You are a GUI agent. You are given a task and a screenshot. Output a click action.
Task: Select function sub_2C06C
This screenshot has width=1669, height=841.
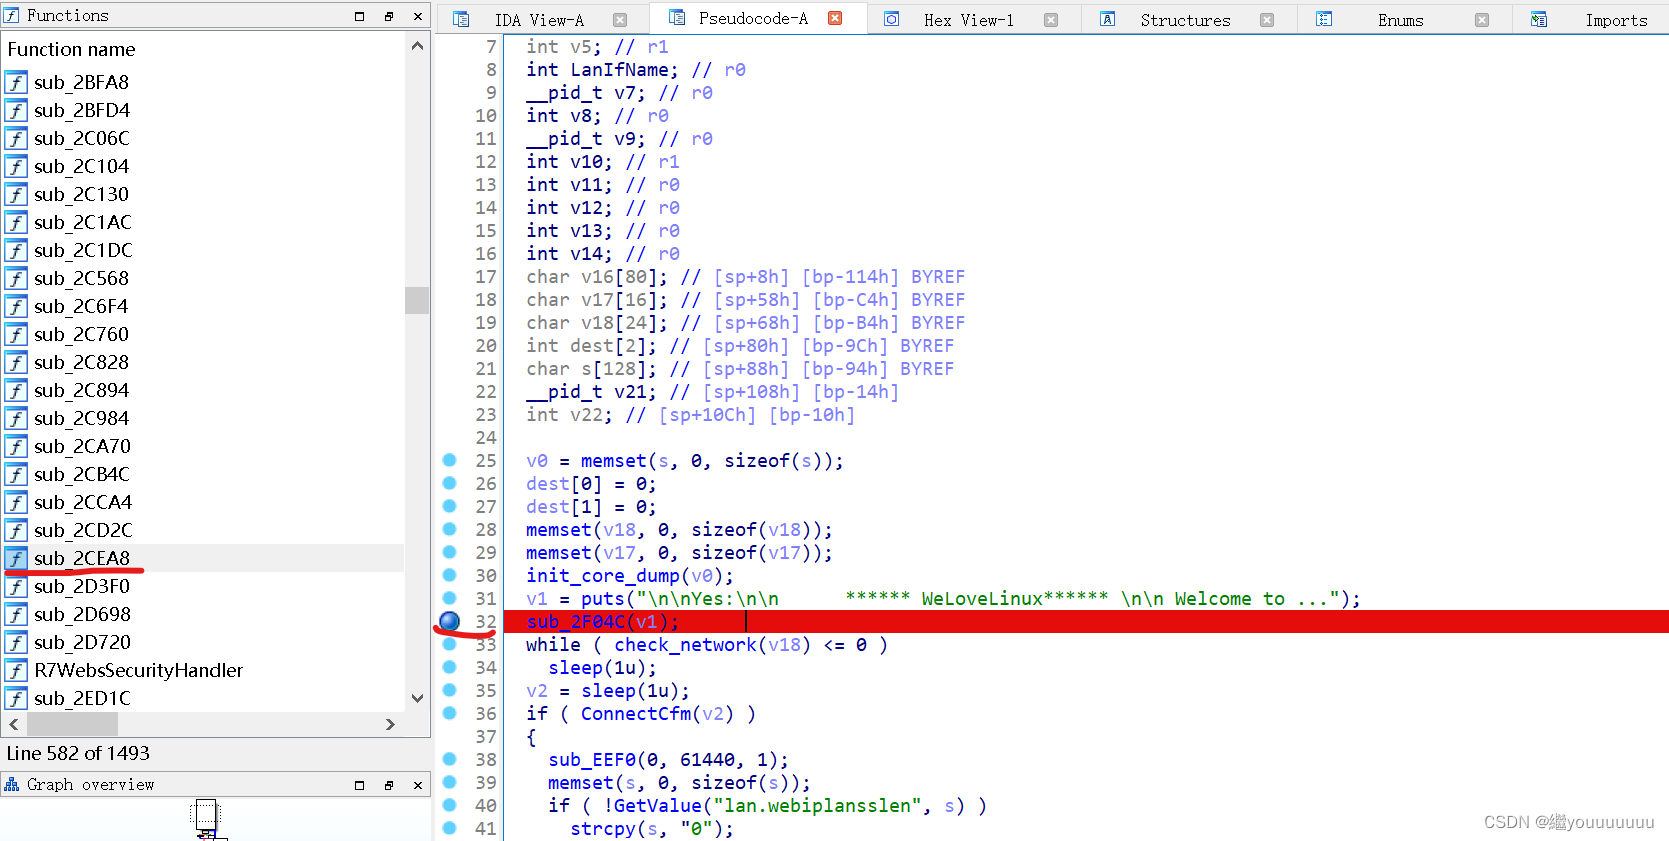tap(82, 138)
